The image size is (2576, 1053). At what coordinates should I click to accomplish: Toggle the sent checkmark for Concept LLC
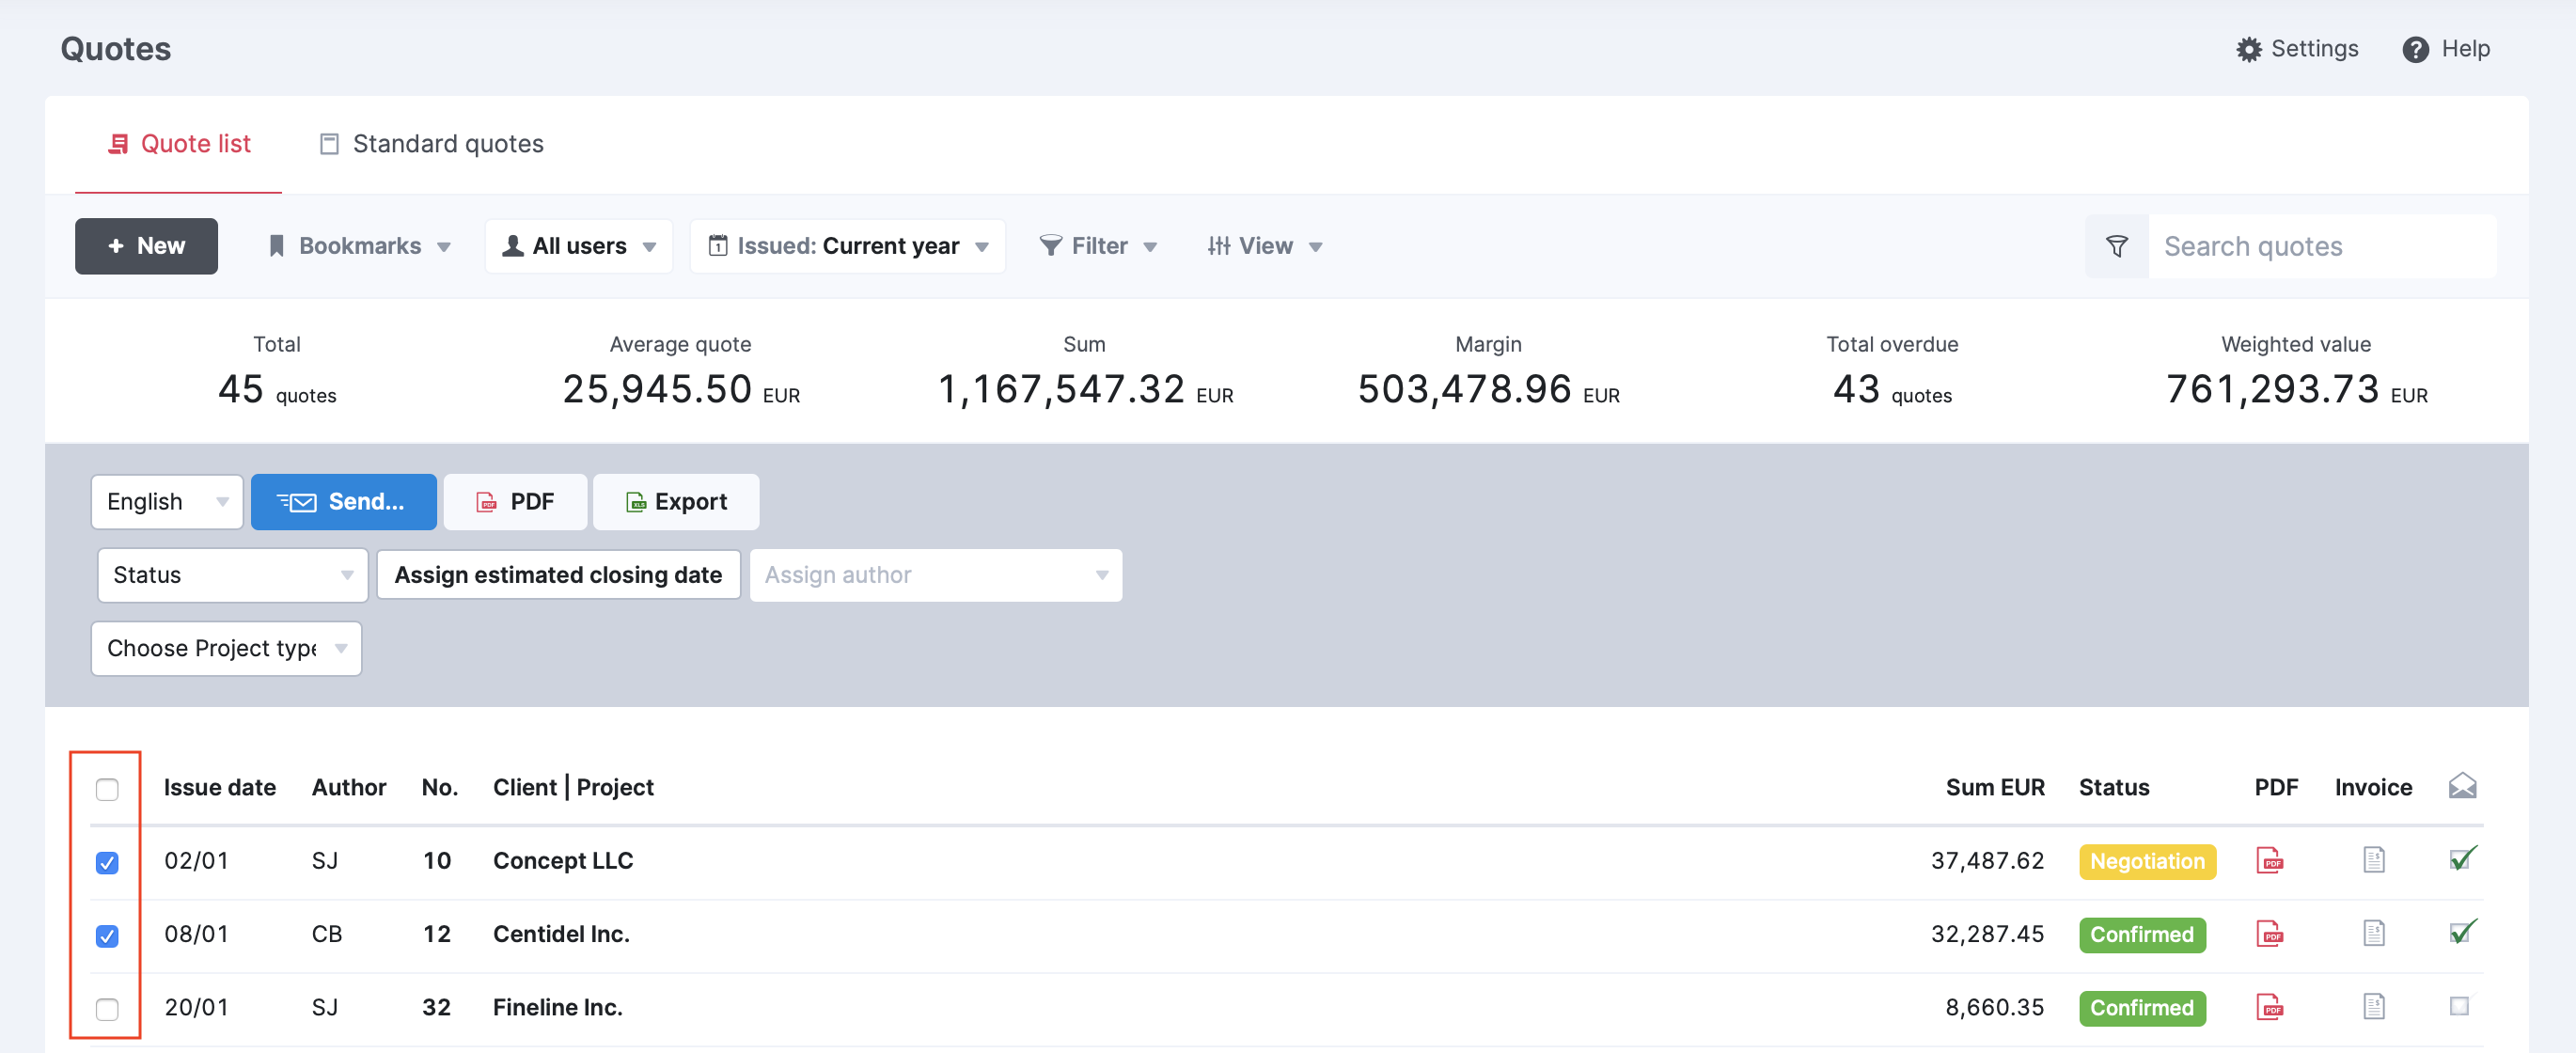2462,859
